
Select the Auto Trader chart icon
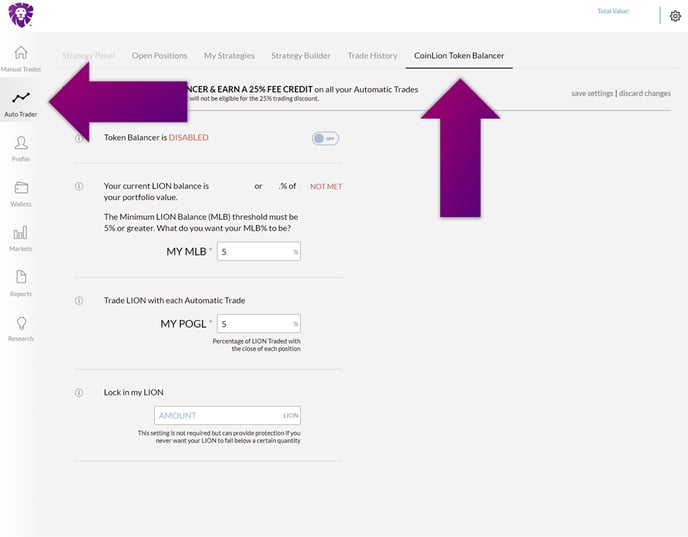pyautogui.click(x=21, y=97)
